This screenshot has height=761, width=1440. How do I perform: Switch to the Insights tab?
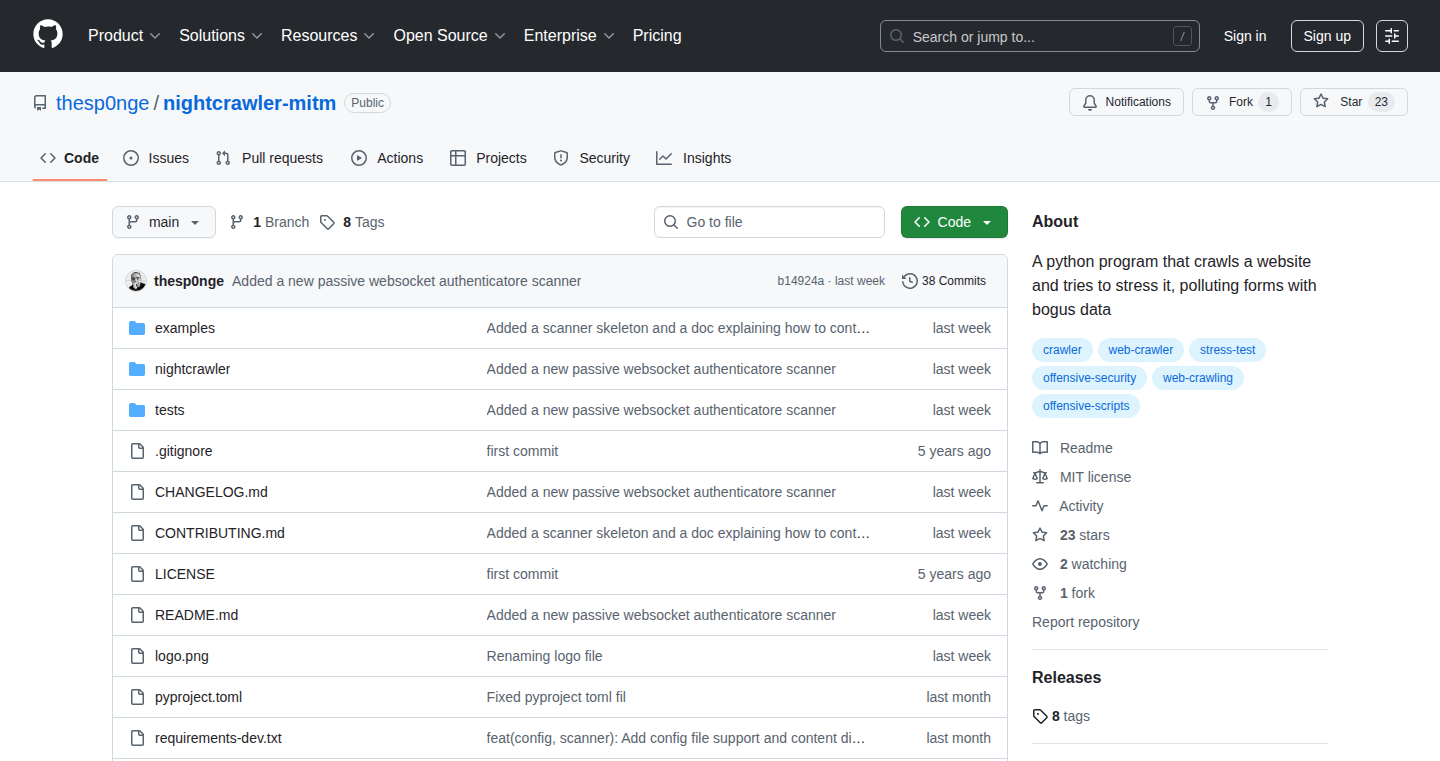[694, 158]
